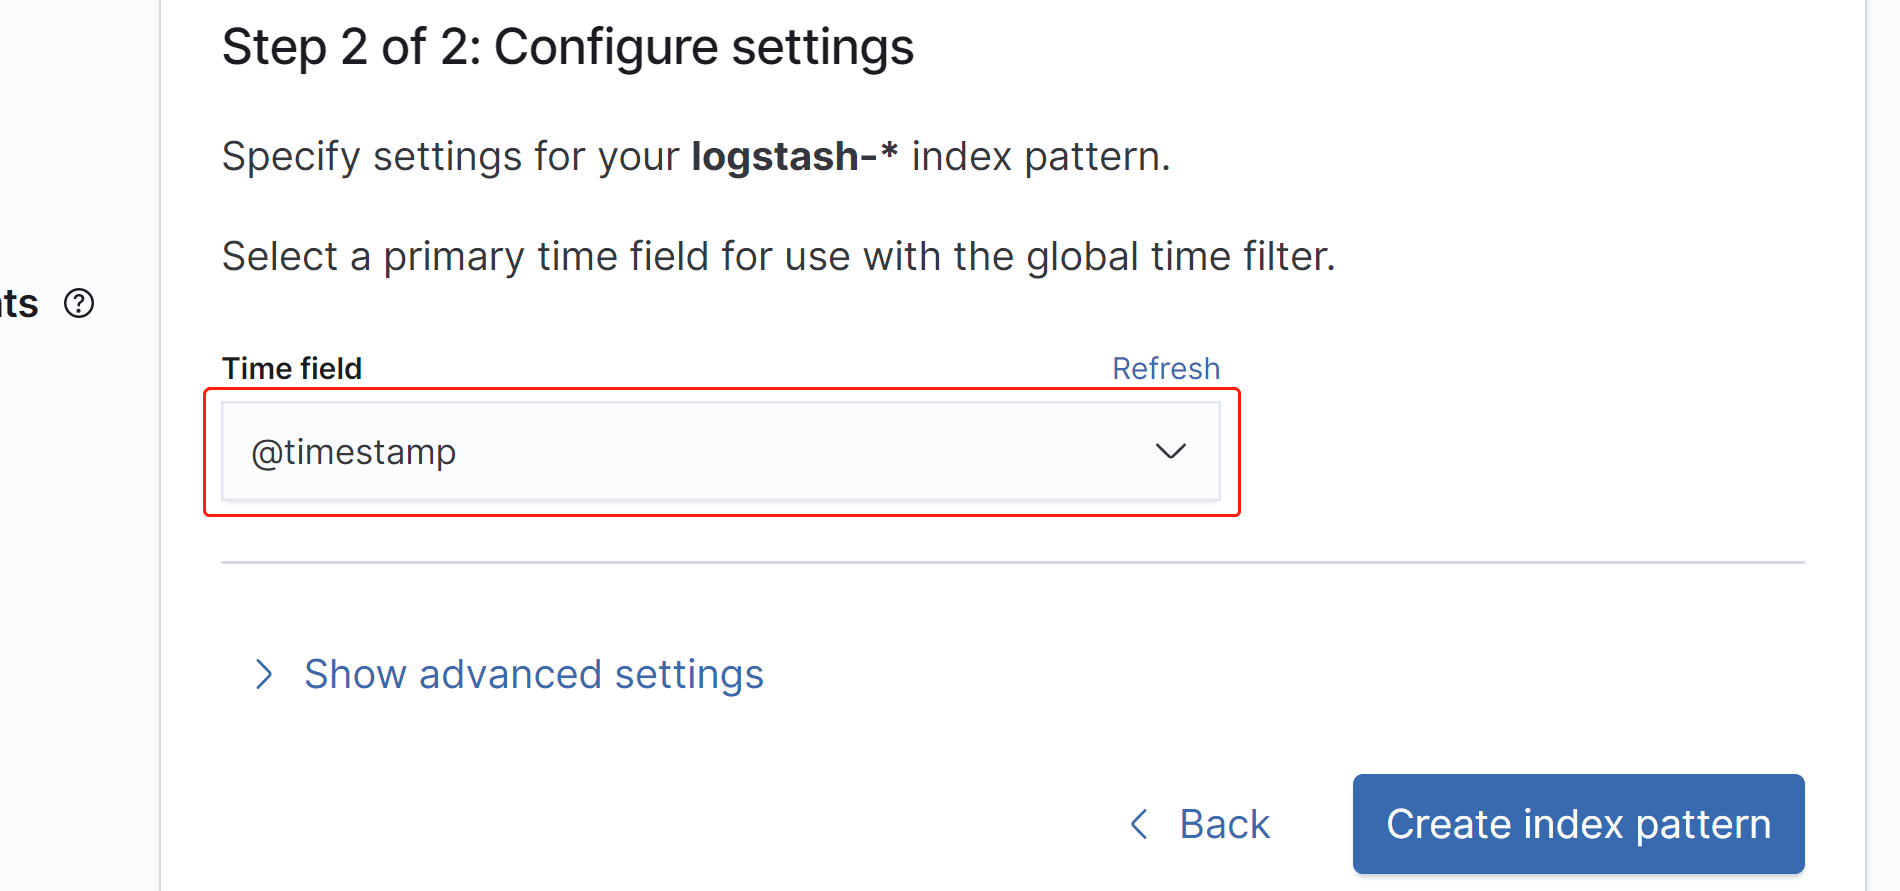Image resolution: width=1900 pixels, height=891 pixels.
Task: Click the downward arrow inside the @timestamp selector
Action: coord(1170,452)
